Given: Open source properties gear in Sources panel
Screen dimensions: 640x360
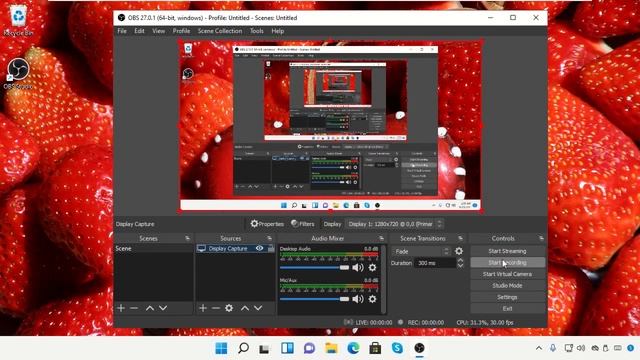Looking at the screenshot, I should (229, 308).
